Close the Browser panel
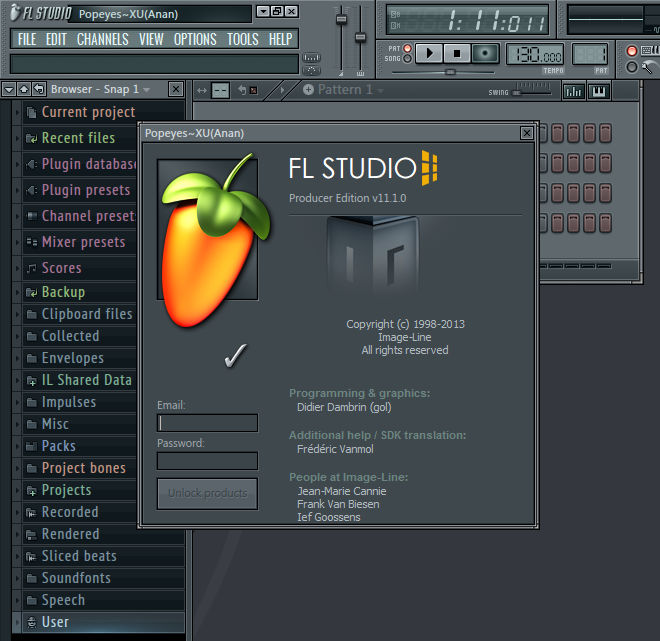Viewport: 660px width, 641px height. (176, 89)
